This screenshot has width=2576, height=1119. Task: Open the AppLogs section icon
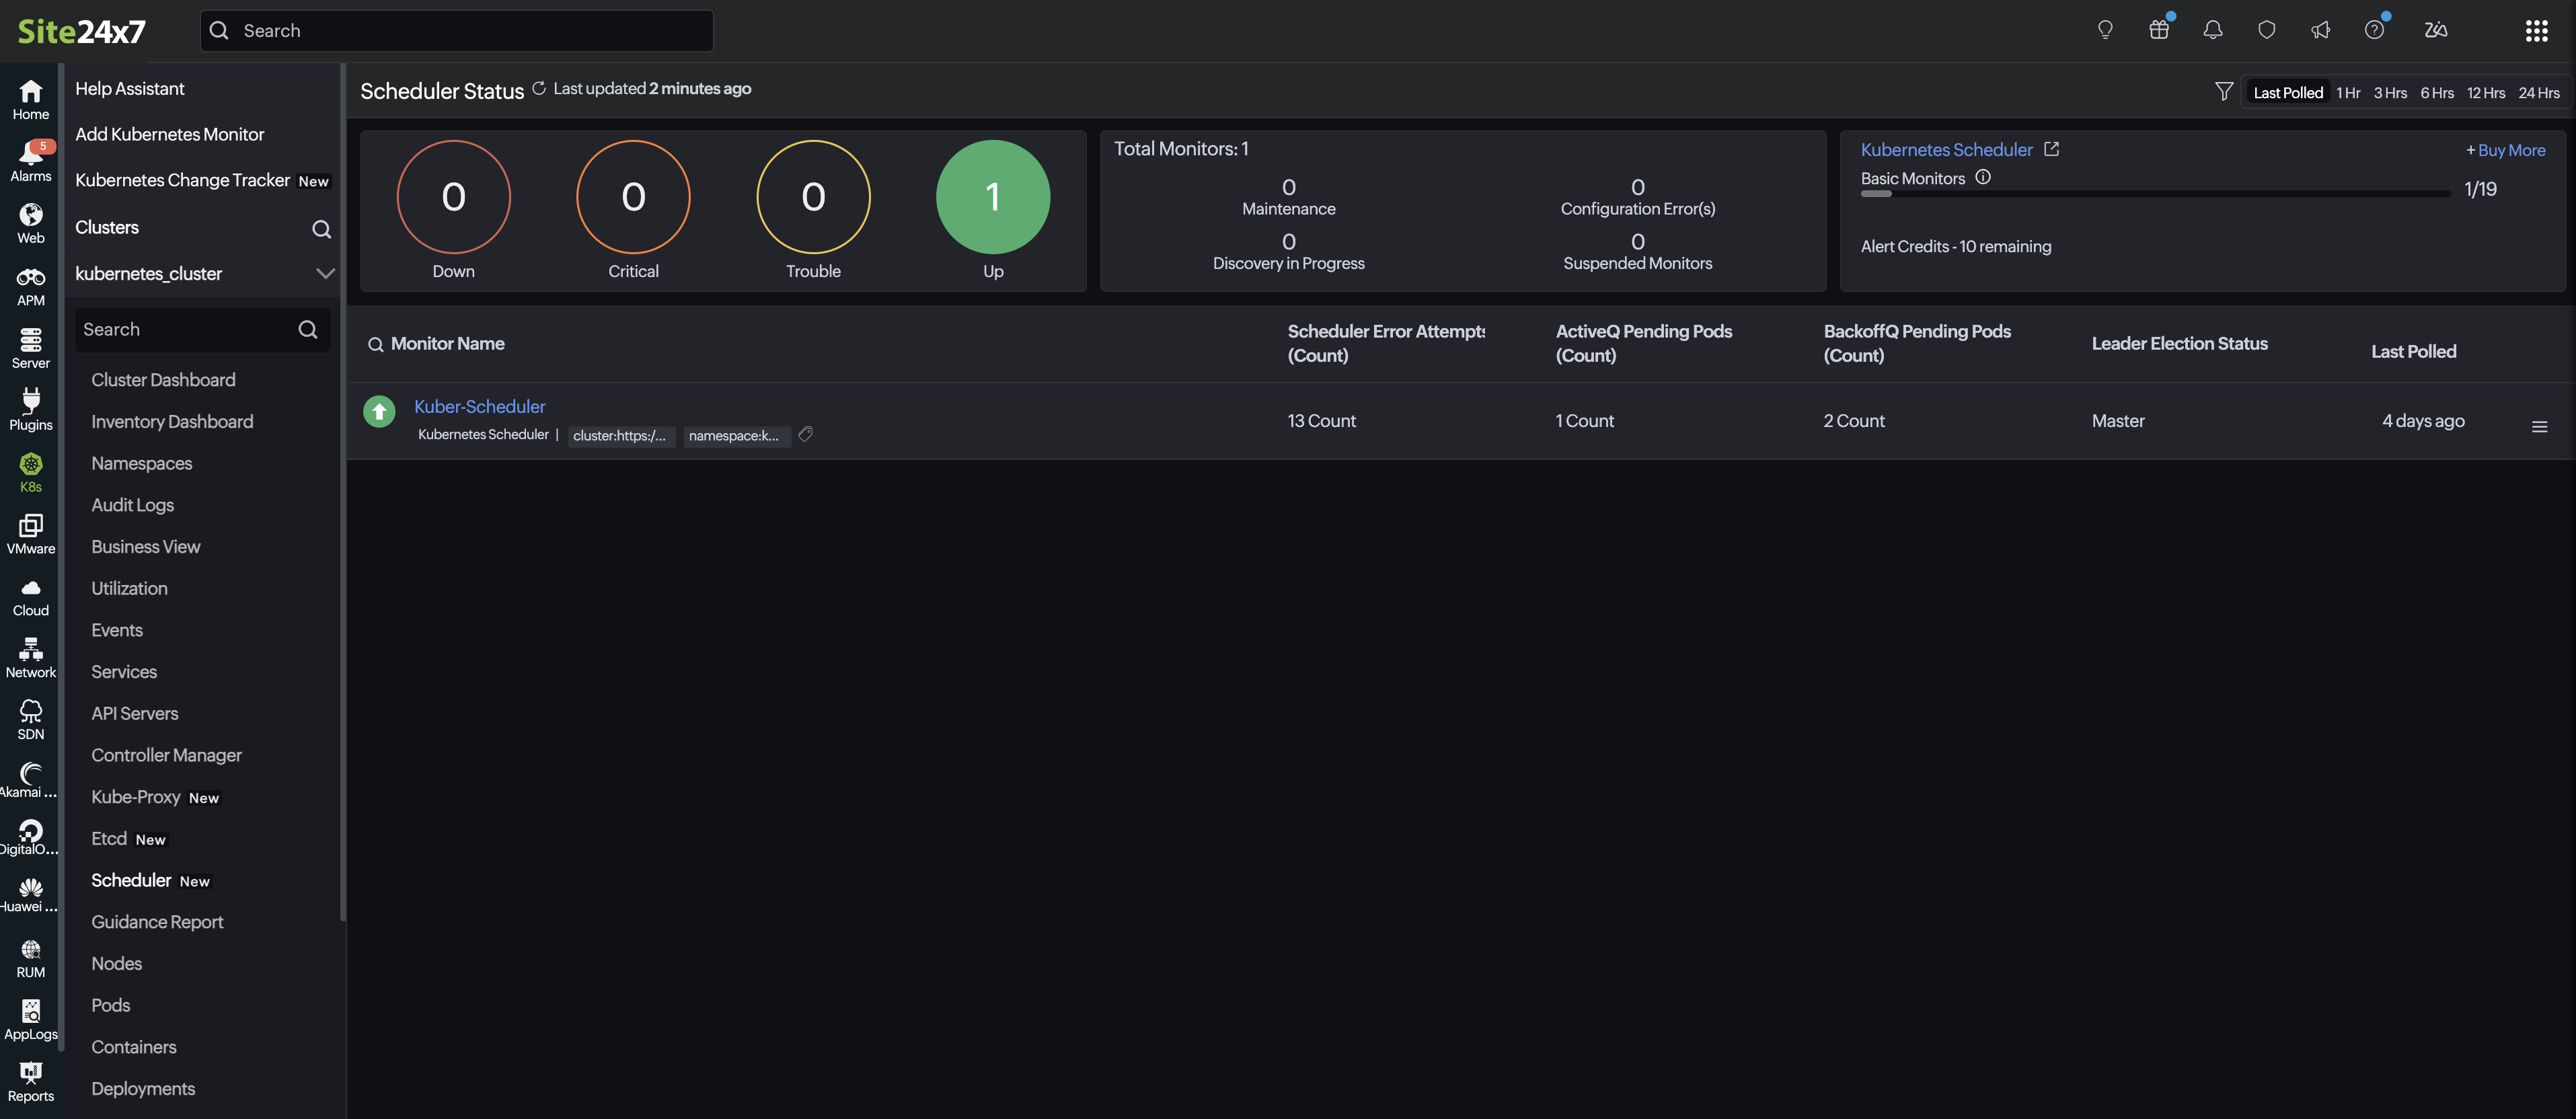30,1020
